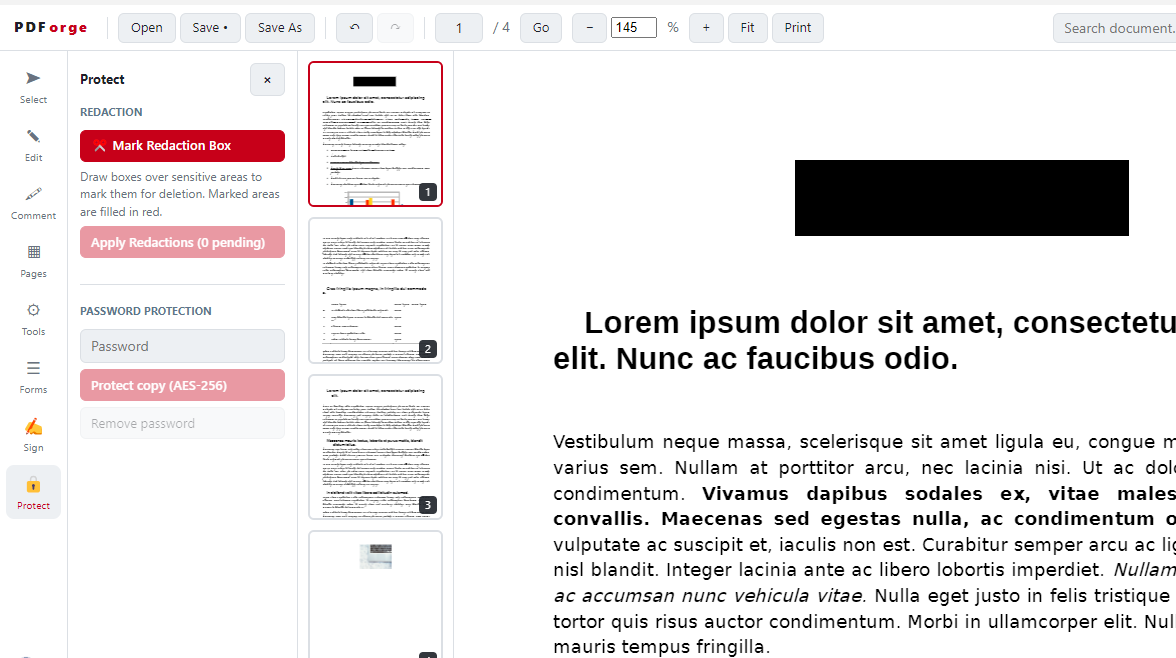Focus the zoom percentage field
The height and width of the screenshot is (658, 1176).
point(634,28)
